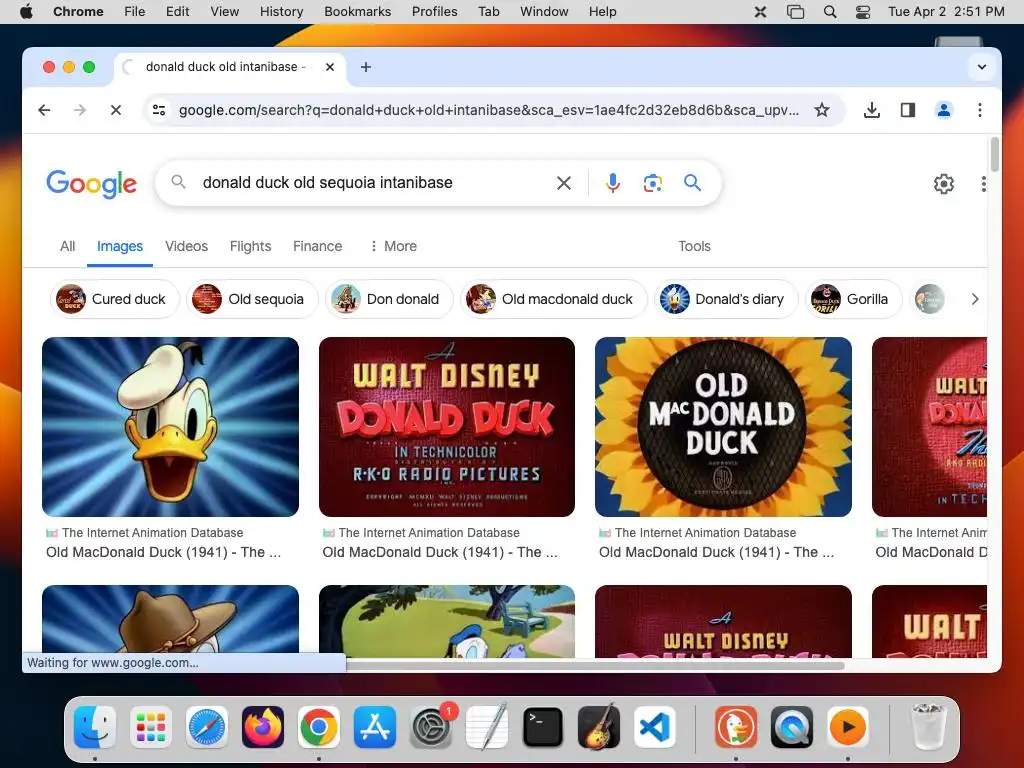Launch Visual Studio Code from the dock

pos(655,727)
